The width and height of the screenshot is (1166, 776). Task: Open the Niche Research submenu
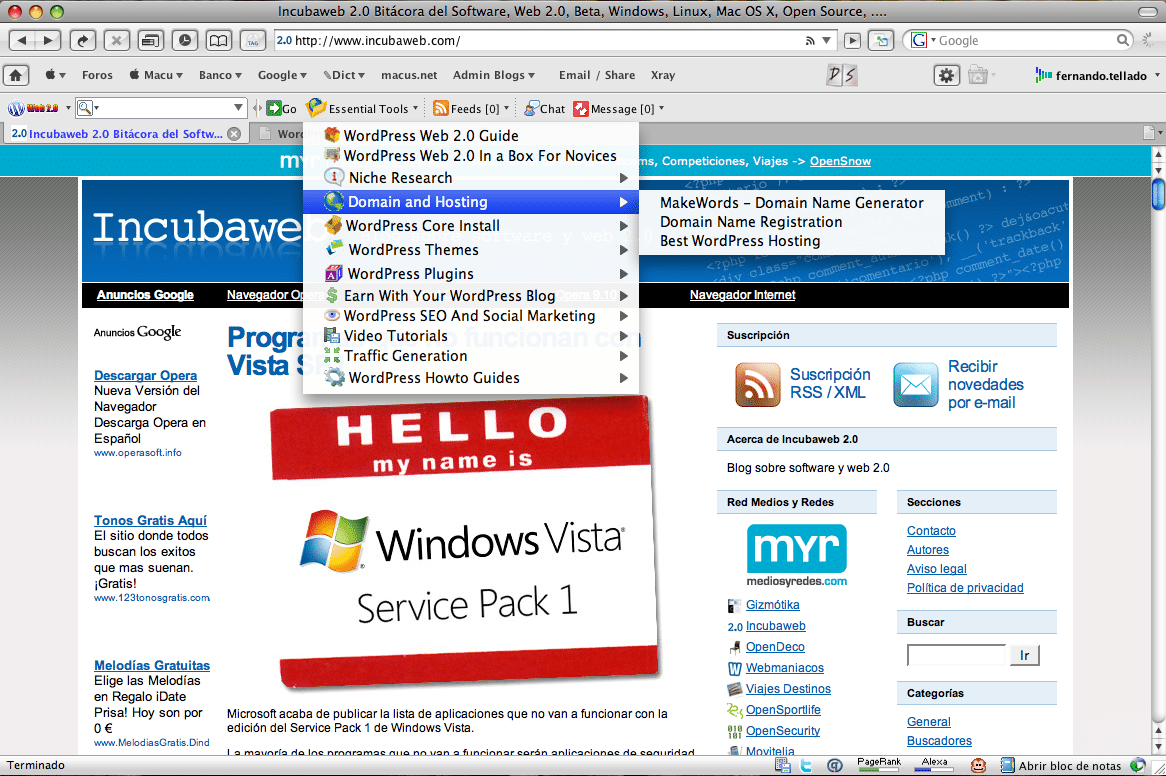click(471, 178)
